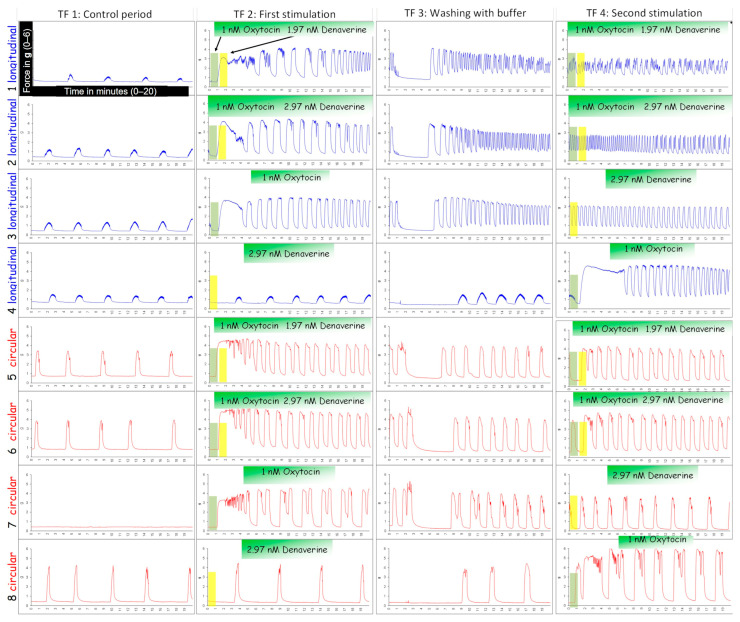Click row 5 TF 2 '1.97 nM Denaverine' label

point(325,326)
